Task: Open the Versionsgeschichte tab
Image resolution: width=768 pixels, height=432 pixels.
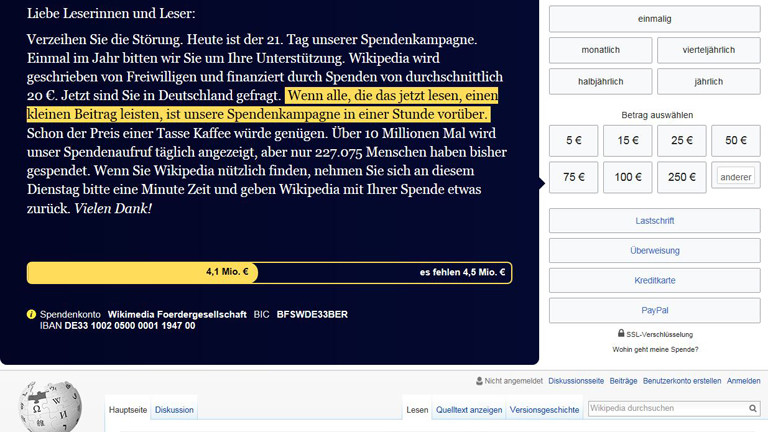Action: [x=544, y=410]
